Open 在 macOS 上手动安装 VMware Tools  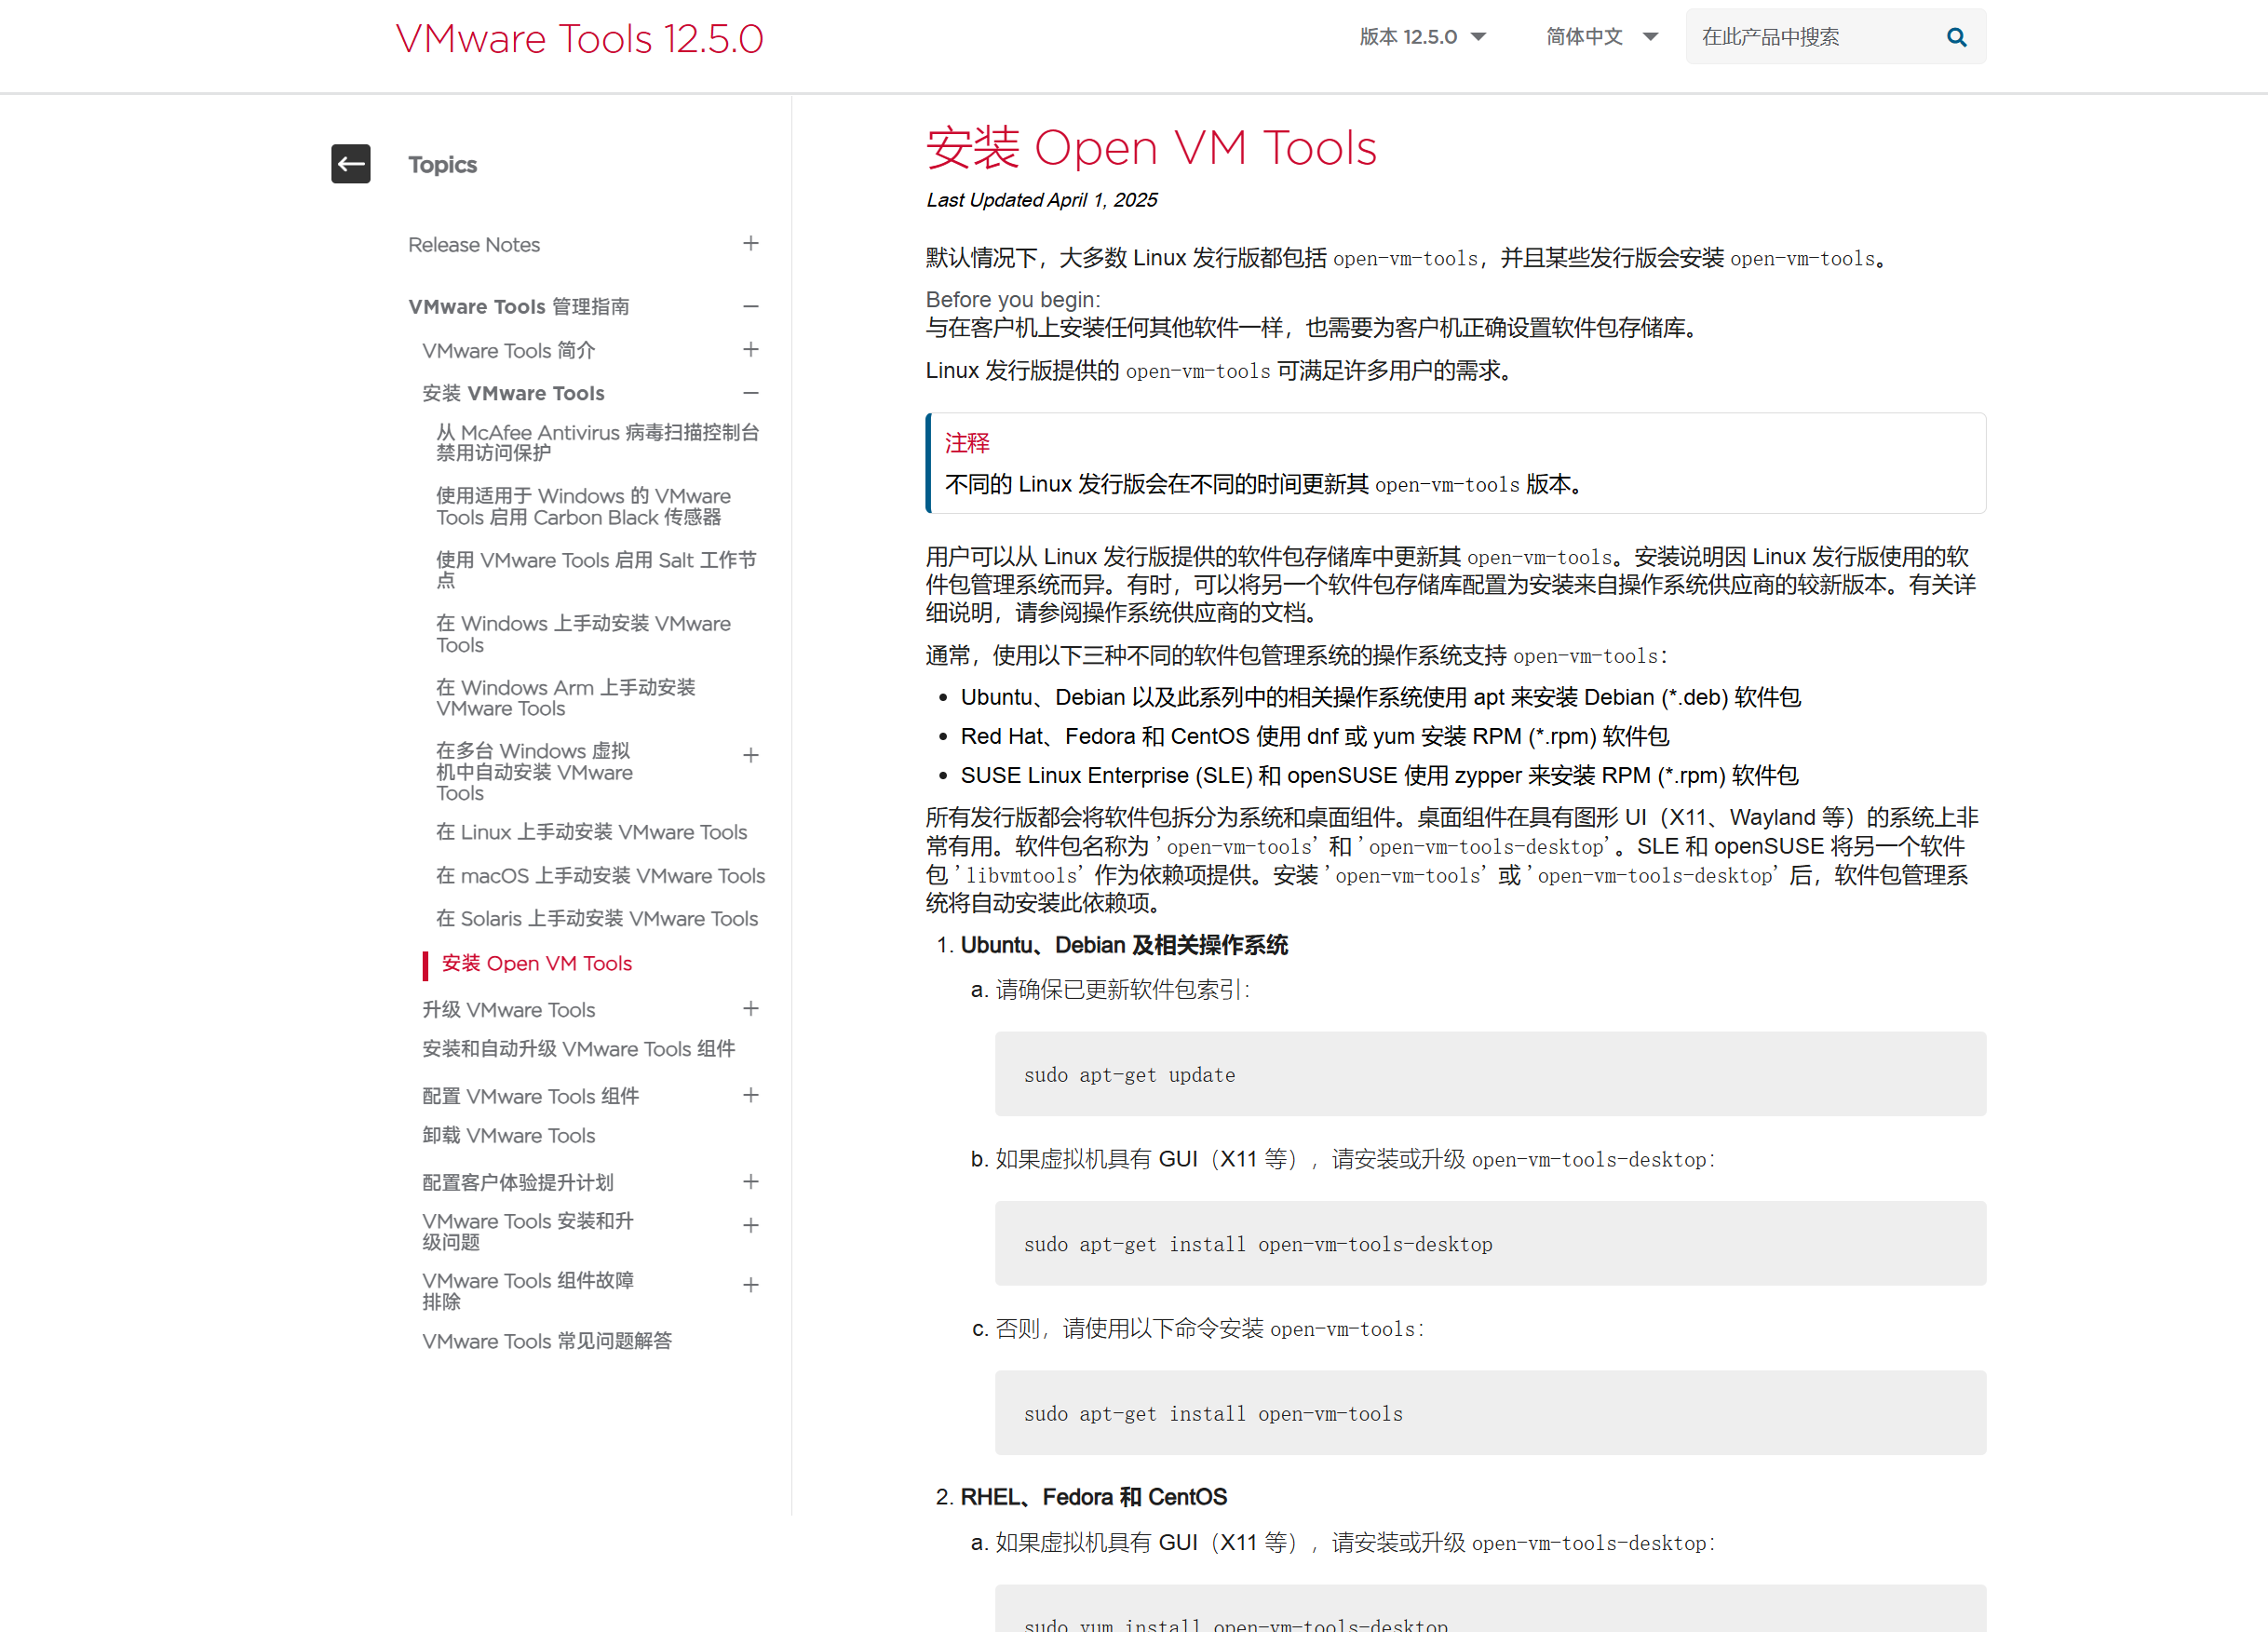coord(600,876)
